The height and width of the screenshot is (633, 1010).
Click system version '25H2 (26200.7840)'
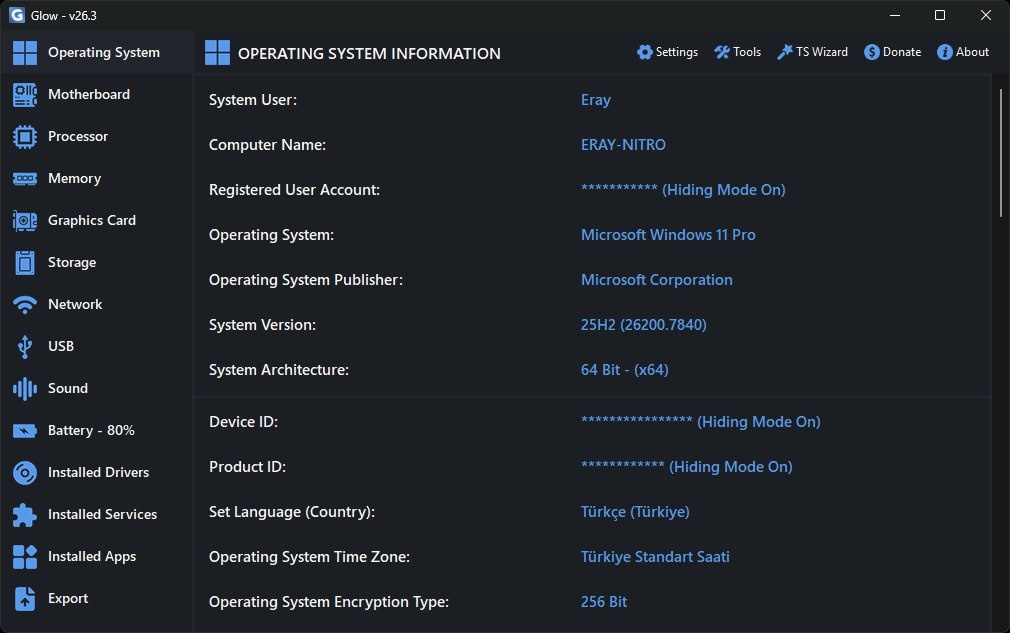[x=643, y=325]
